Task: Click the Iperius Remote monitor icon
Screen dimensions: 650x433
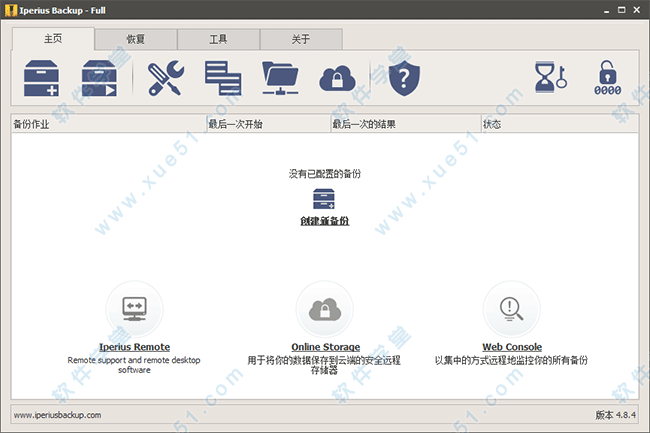Action: (x=134, y=309)
